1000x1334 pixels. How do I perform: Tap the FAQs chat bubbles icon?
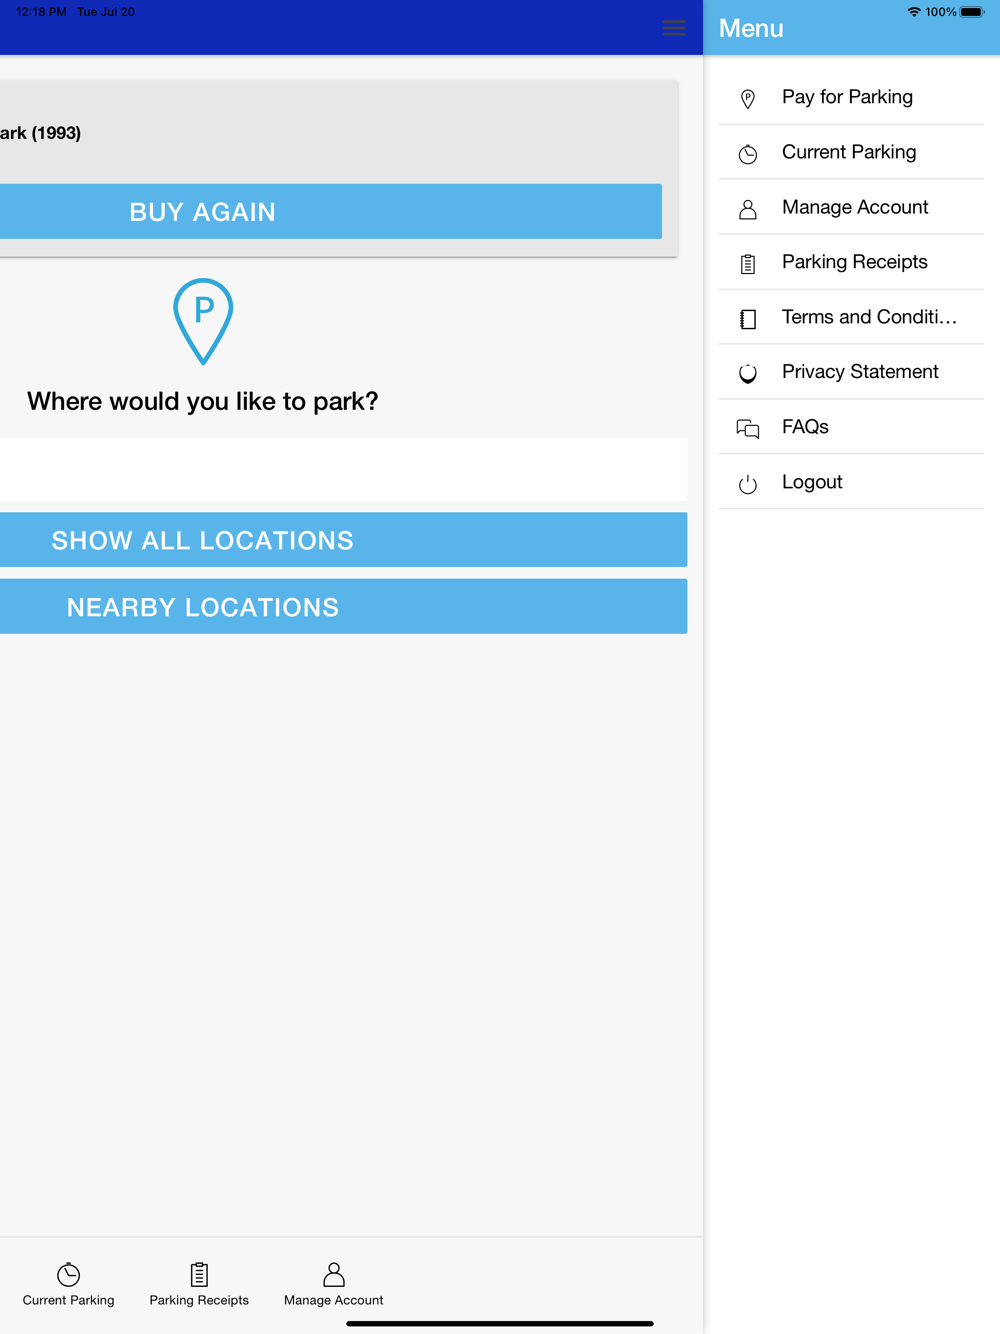[x=748, y=428]
